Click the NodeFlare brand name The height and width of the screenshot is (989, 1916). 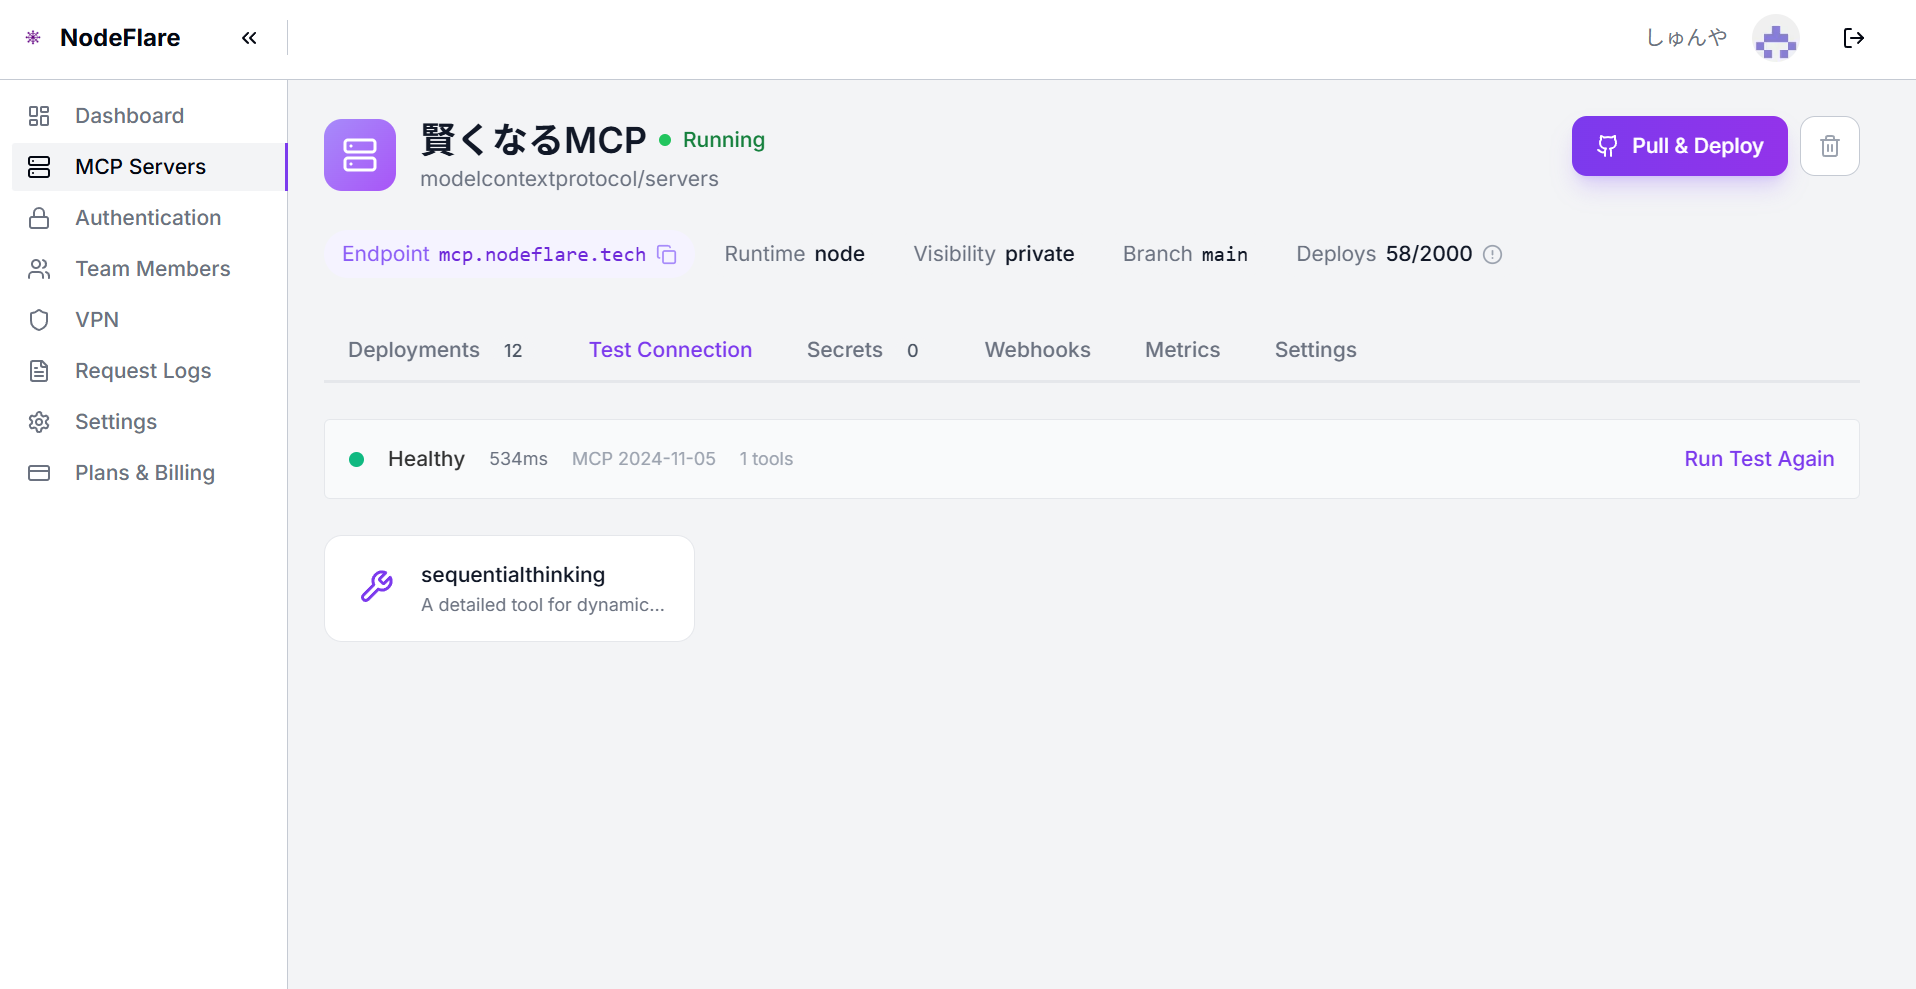tap(120, 38)
